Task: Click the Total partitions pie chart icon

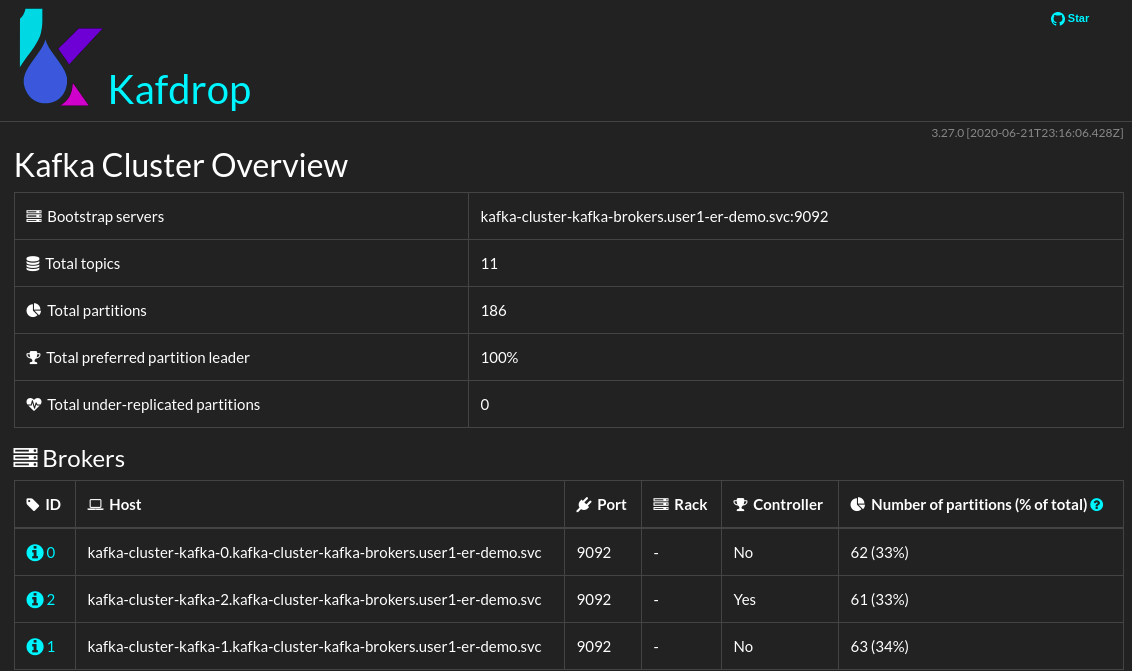Action: coord(34,311)
